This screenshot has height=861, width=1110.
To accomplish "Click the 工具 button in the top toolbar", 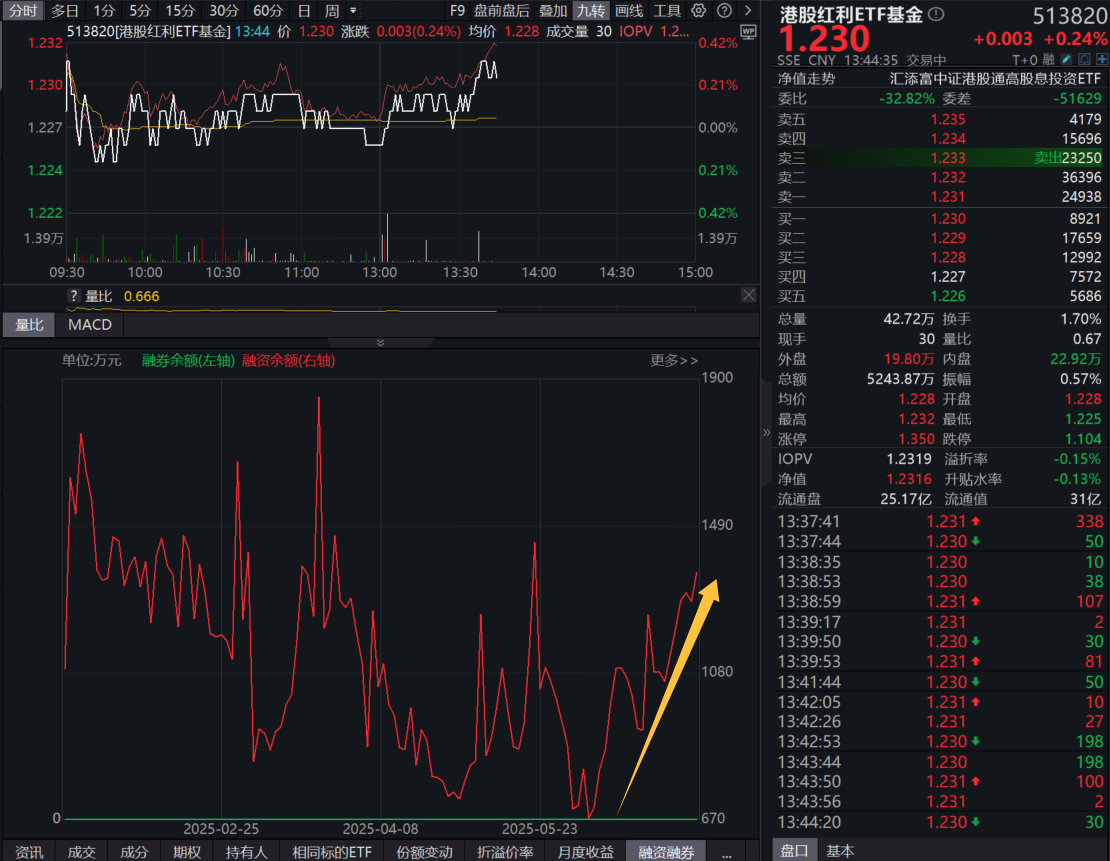I will tap(666, 11).
